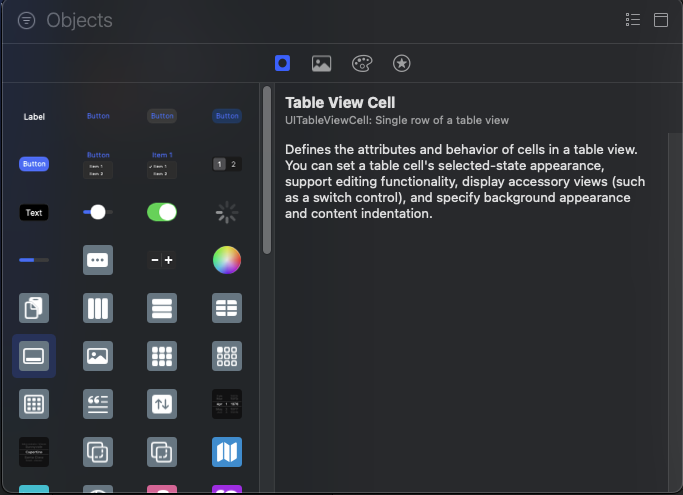
Task: Select the stacked documents icon object
Action: click(x=34, y=308)
